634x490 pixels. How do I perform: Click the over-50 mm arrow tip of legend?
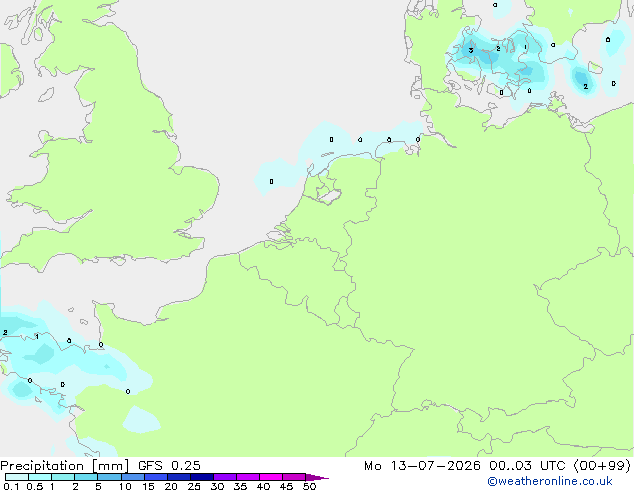(x=317, y=477)
